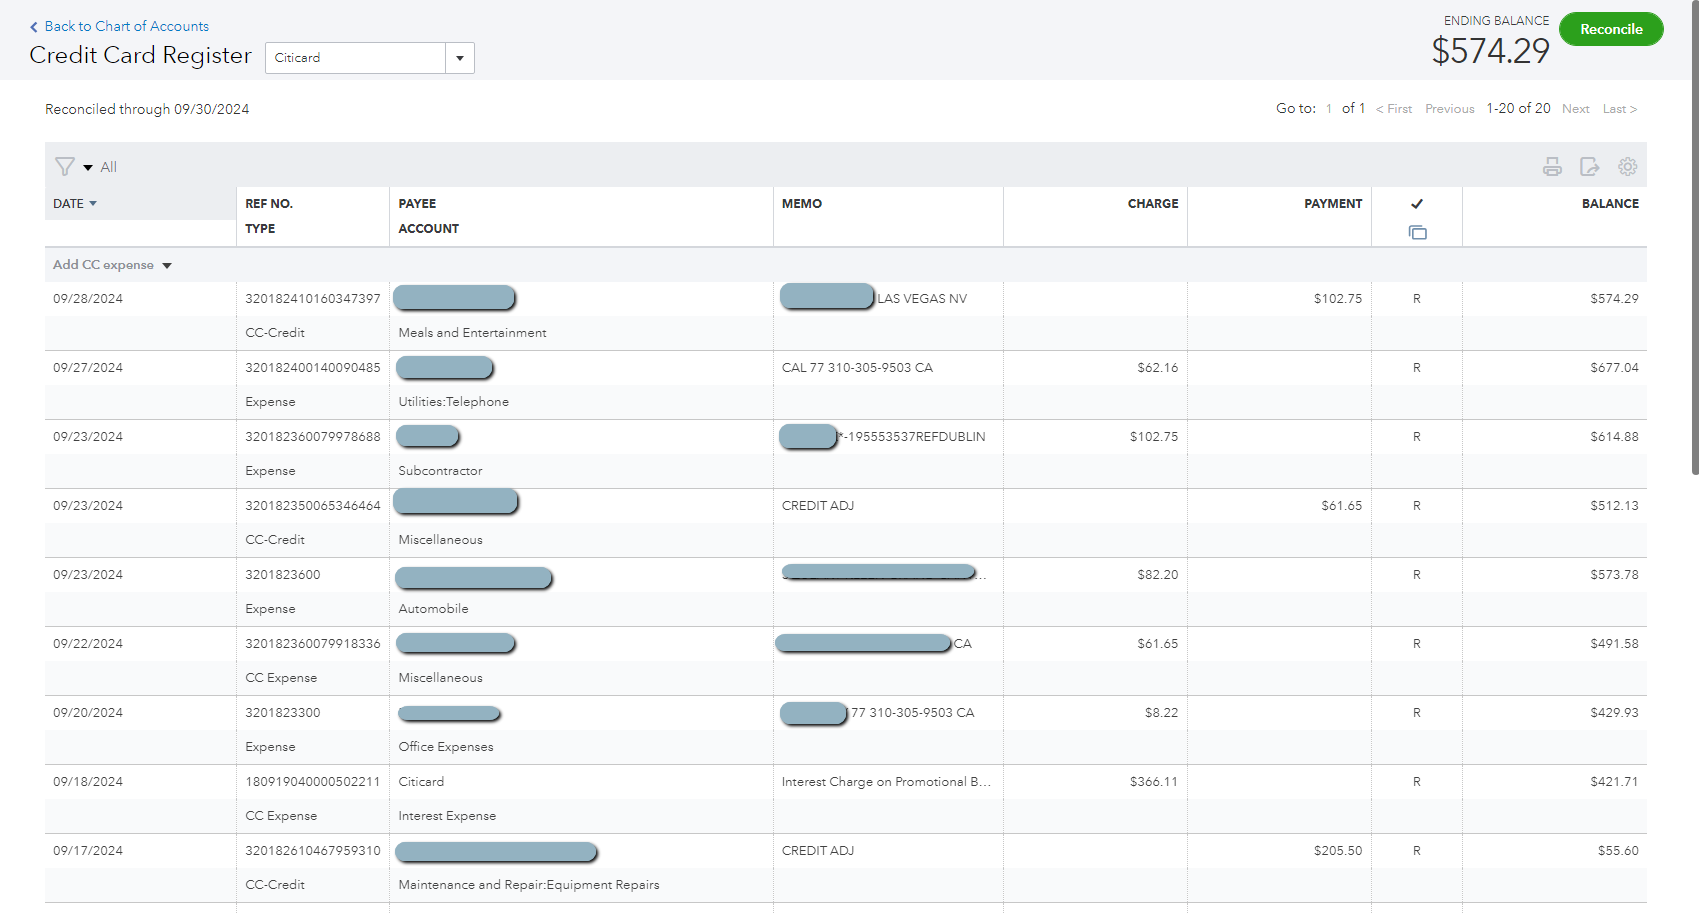Click the Last page link
Screen dimensions: 1699x913
click(x=1619, y=109)
